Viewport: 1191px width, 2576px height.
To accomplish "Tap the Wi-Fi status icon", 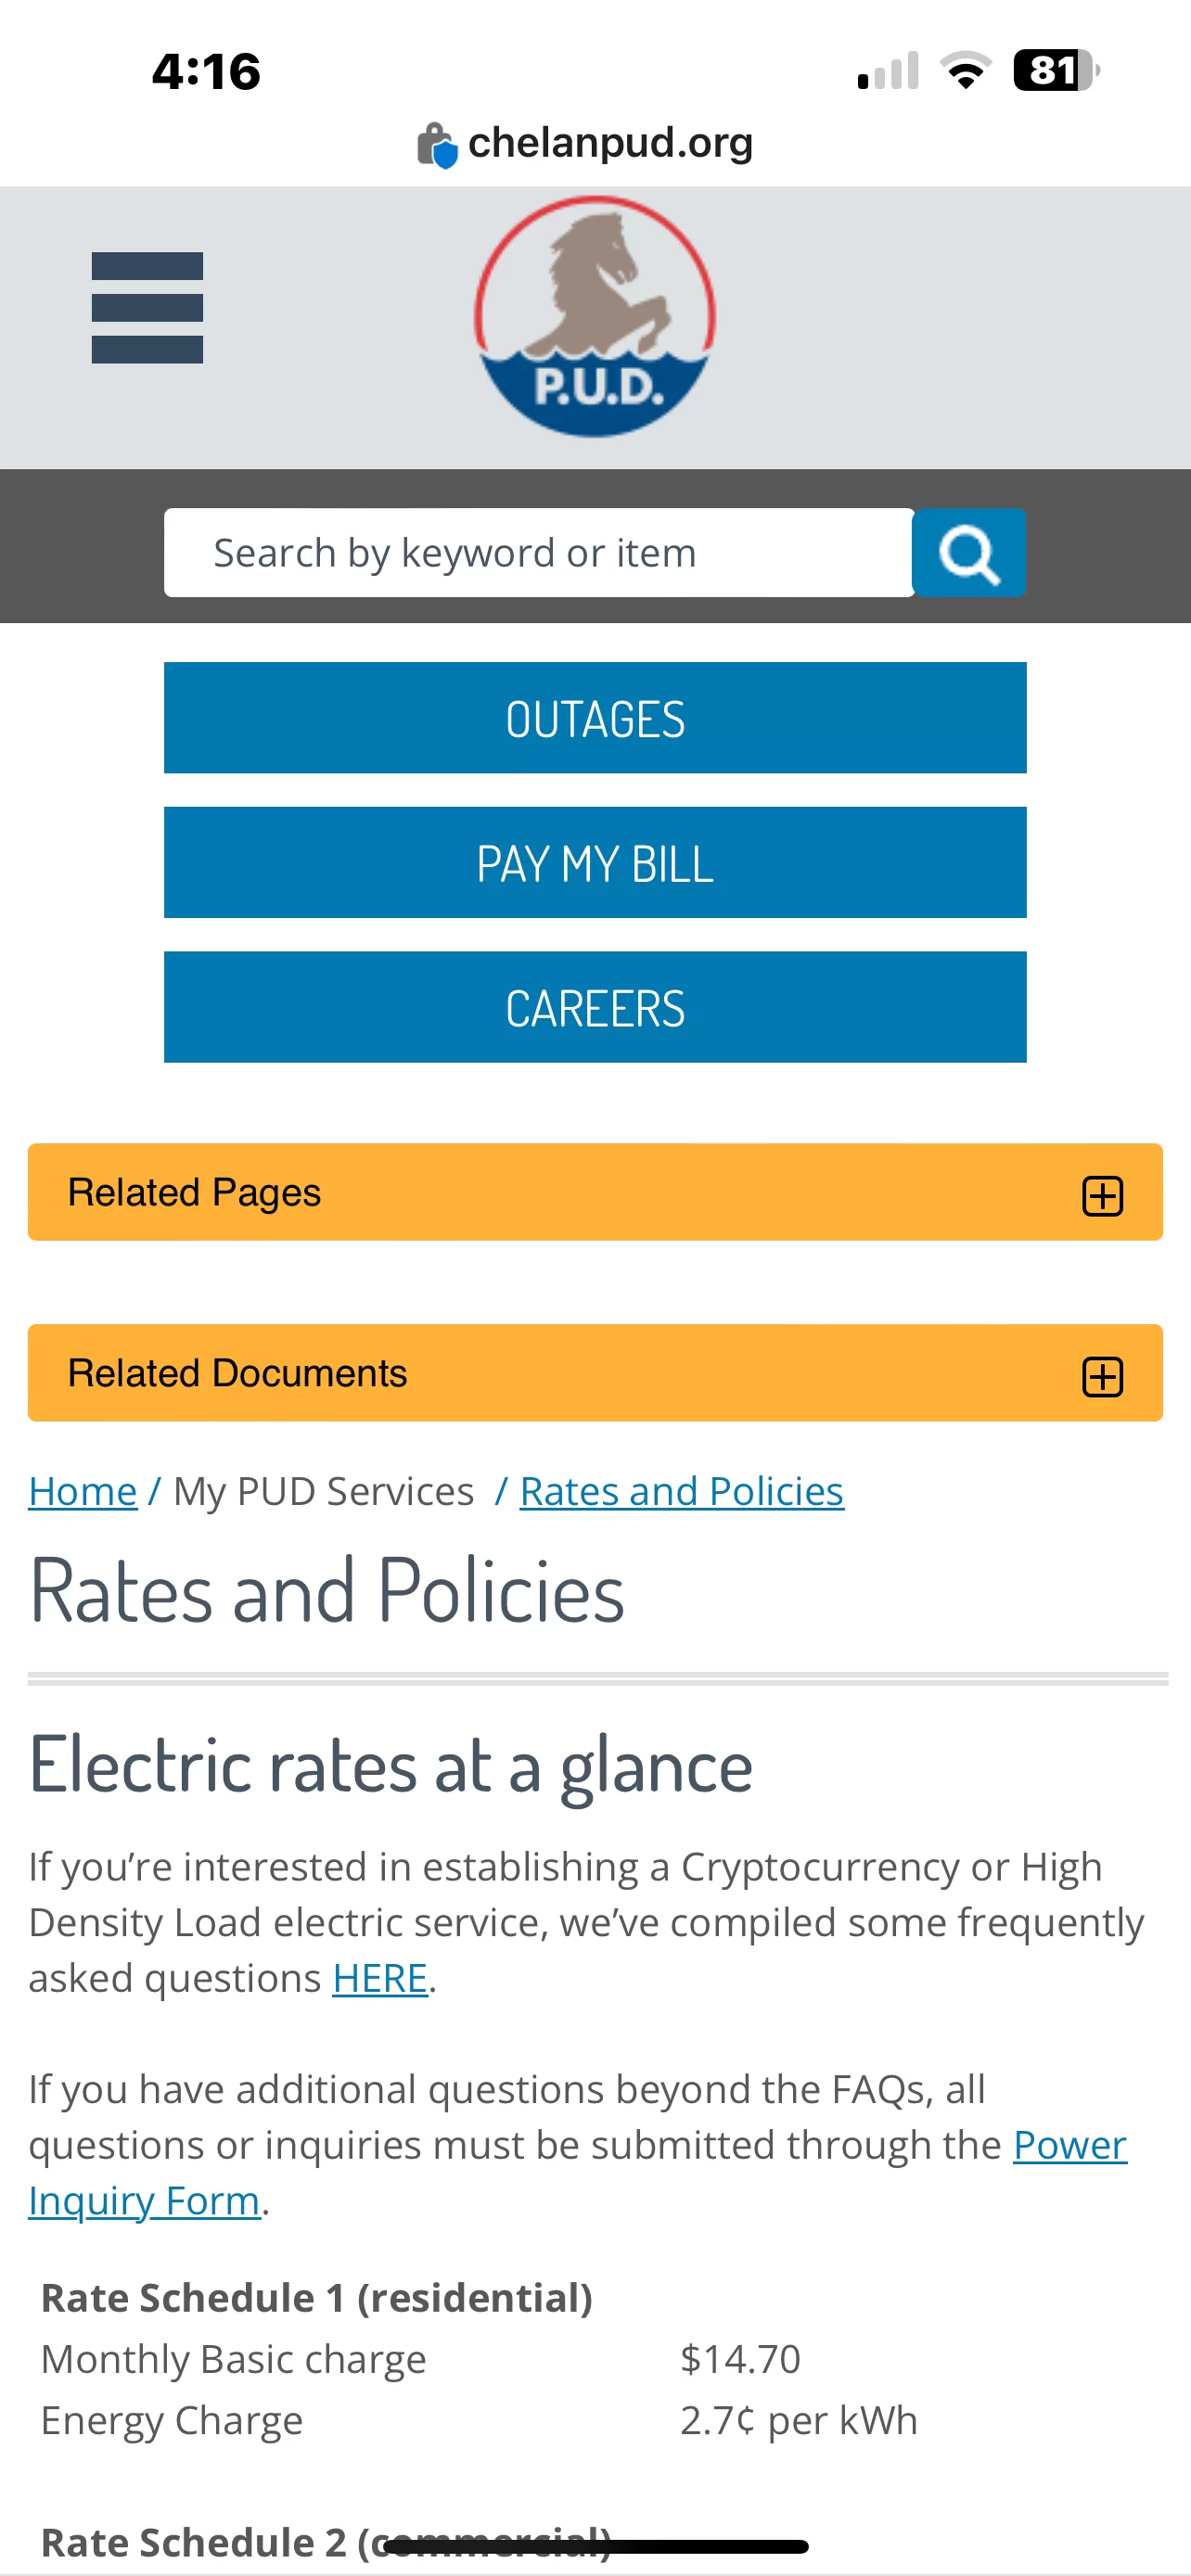I will pyautogui.click(x=965, y=71).
